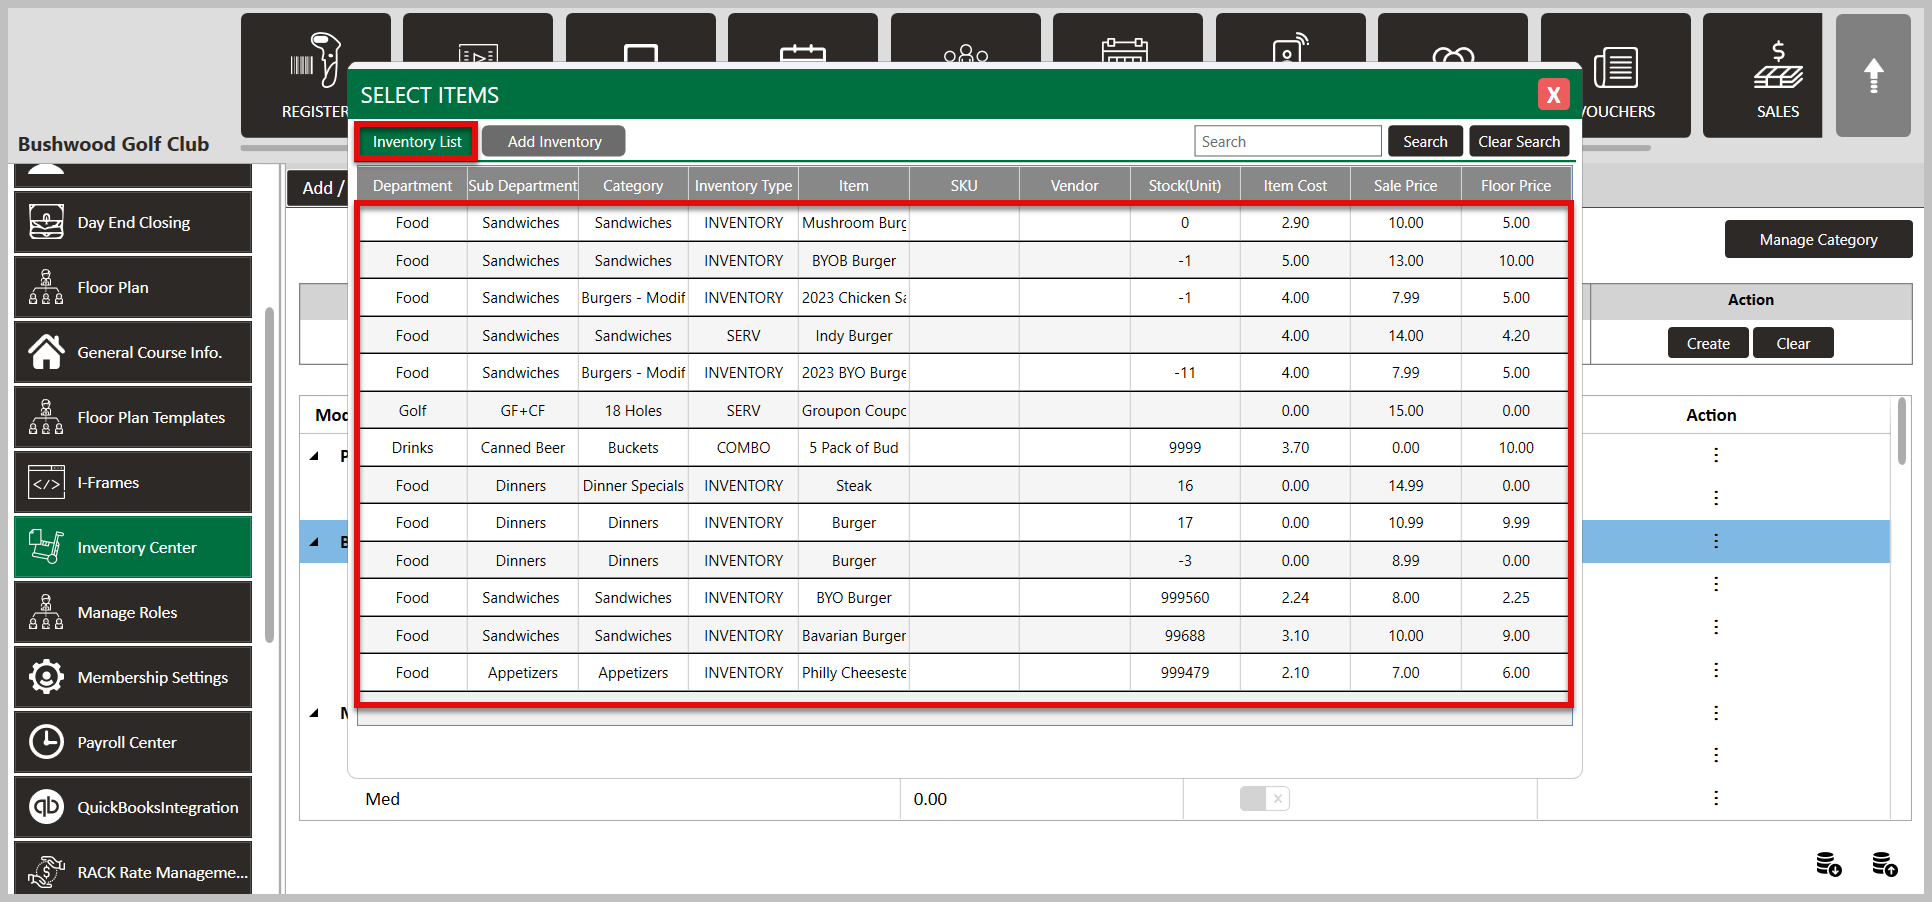Open Floor Plan Templates in sidebar

coord(133,417)
